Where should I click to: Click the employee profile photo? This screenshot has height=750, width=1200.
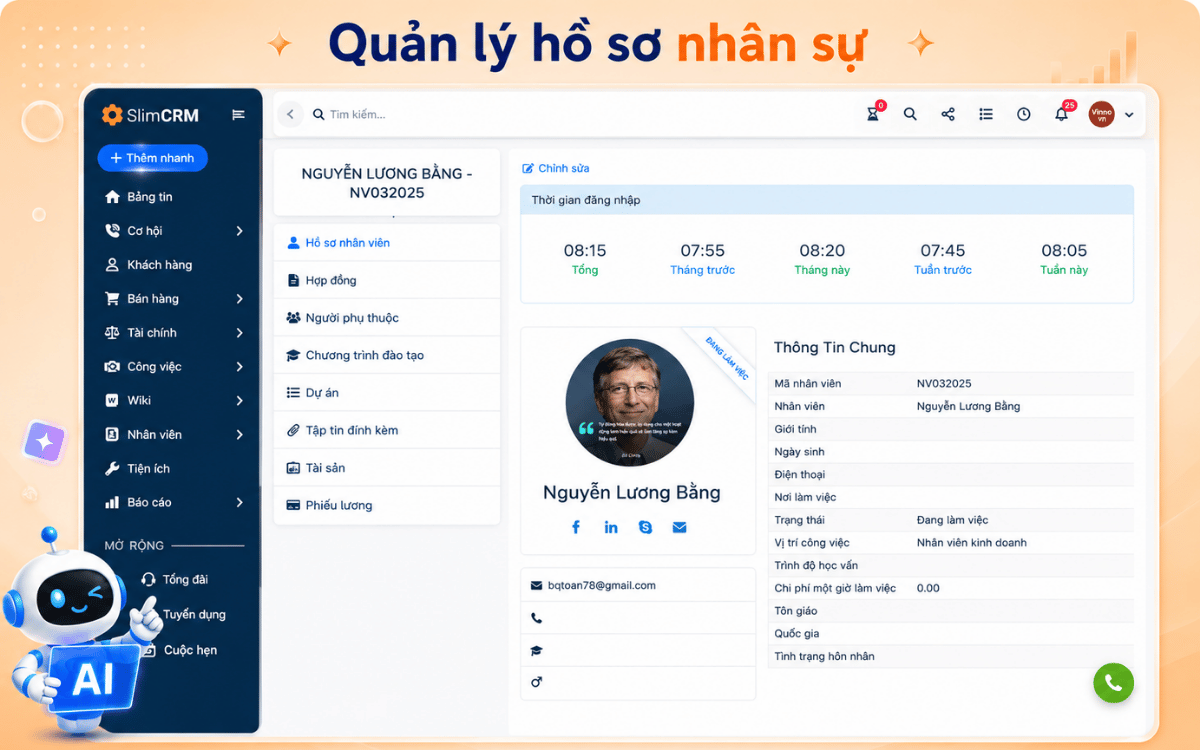point(630,403)
